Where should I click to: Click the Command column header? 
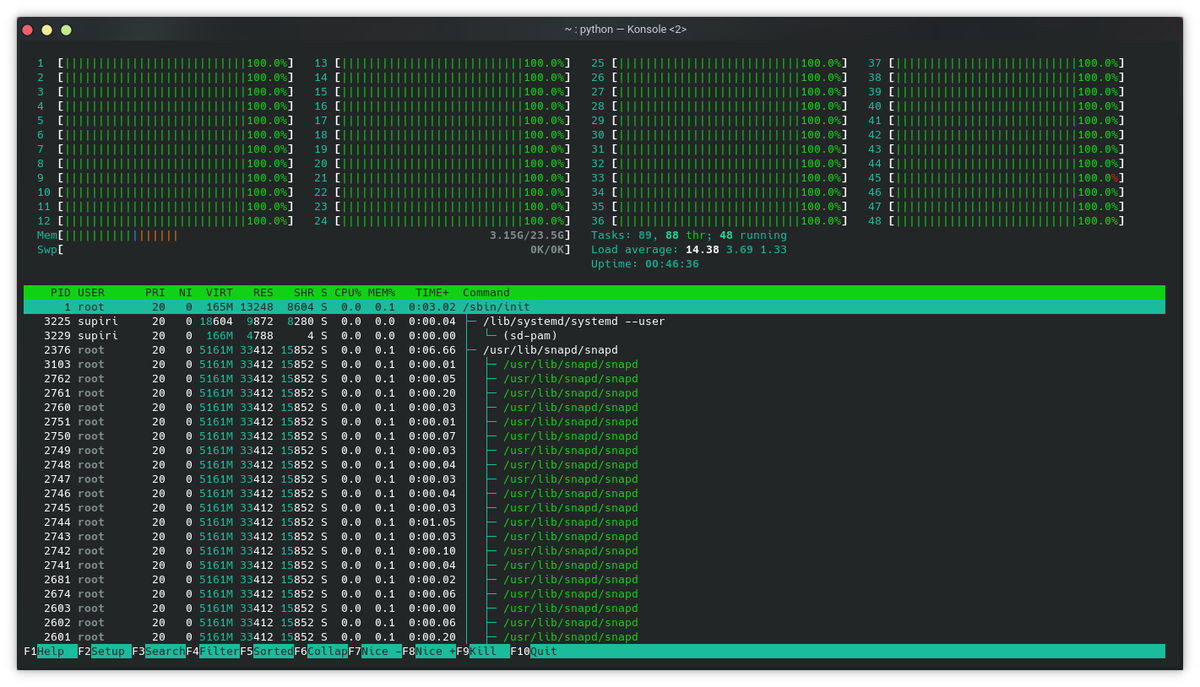pyautogui.click(x=486, y=292)
